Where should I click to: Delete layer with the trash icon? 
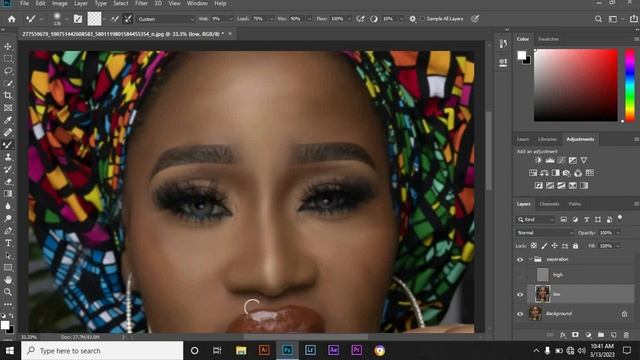click(626, 335)
